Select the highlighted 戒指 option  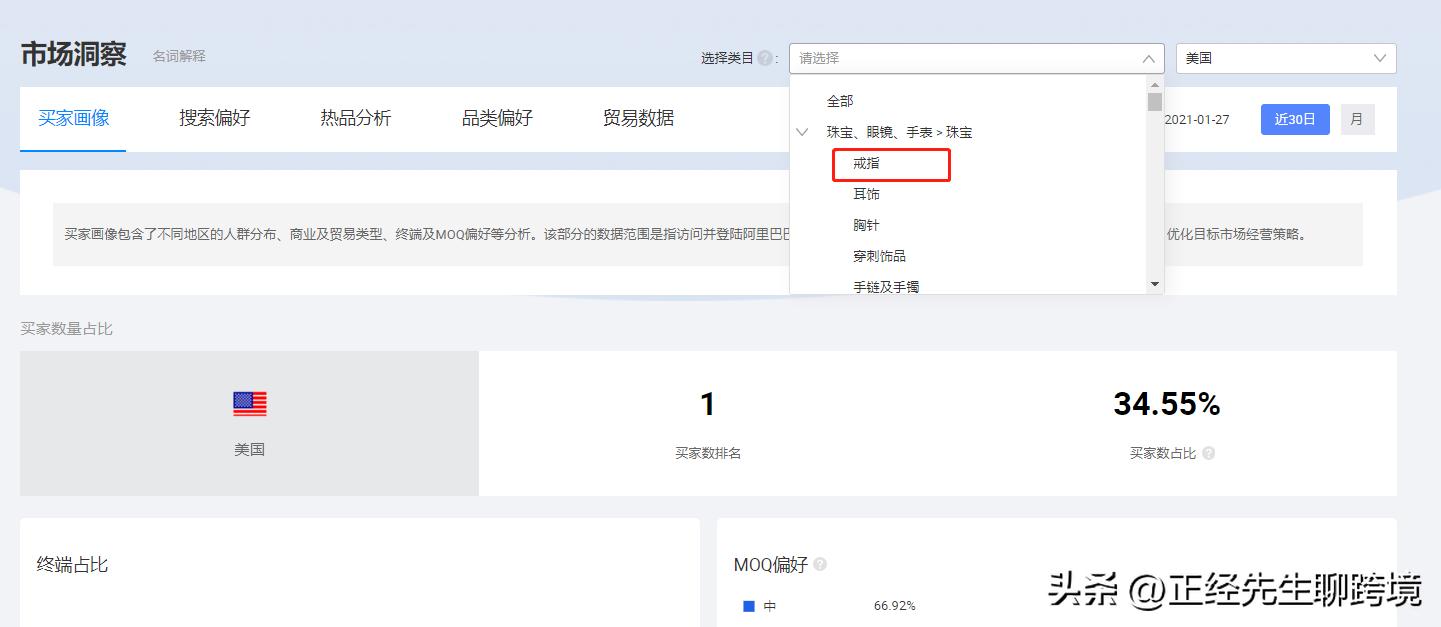(866, 164)
